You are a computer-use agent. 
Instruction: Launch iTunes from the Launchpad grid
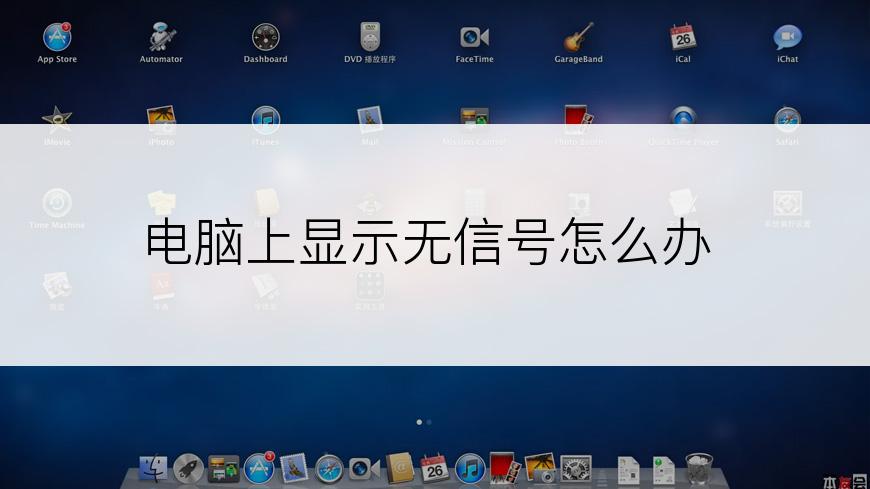pos(266,119)
